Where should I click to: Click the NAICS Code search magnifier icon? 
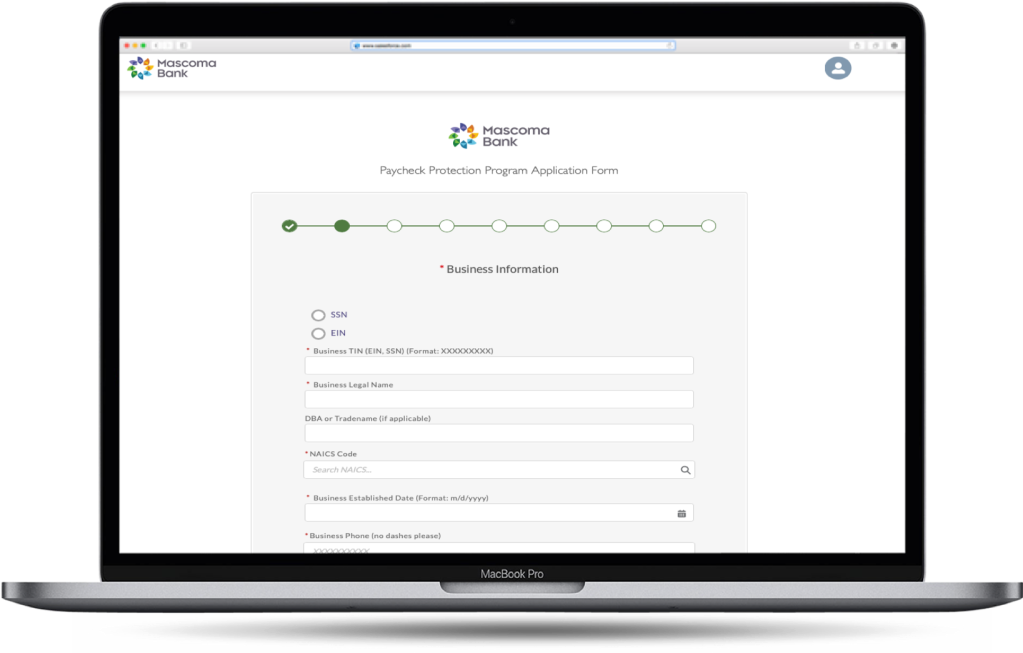coord(685,470)
